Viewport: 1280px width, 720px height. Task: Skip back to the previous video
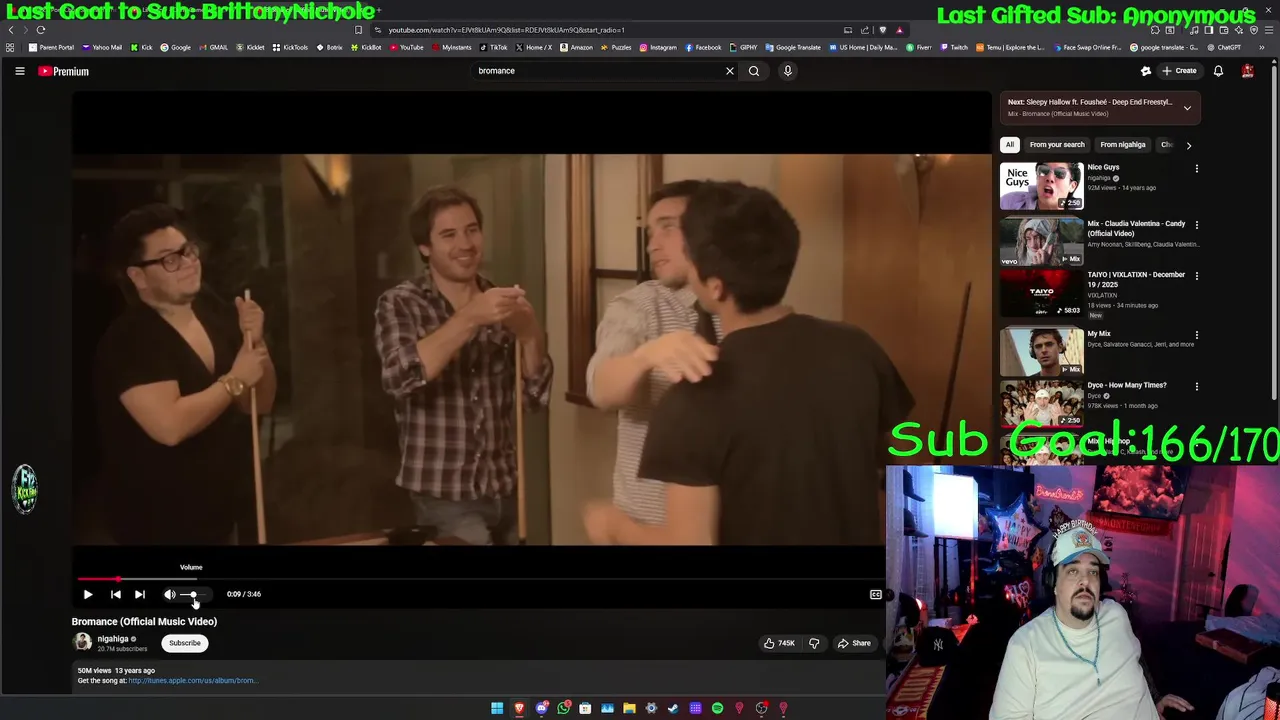(115, 594)
